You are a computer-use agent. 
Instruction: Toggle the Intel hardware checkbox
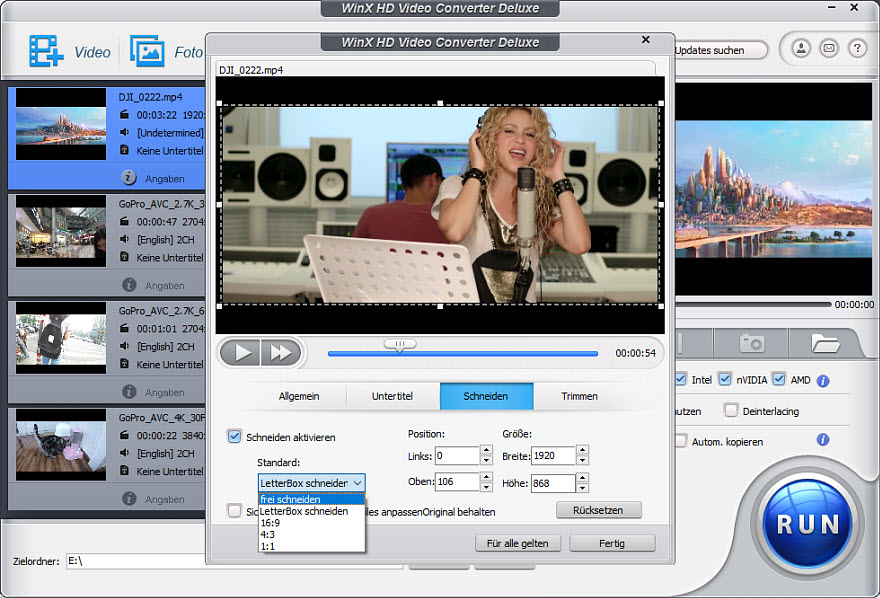click(680, 379)
